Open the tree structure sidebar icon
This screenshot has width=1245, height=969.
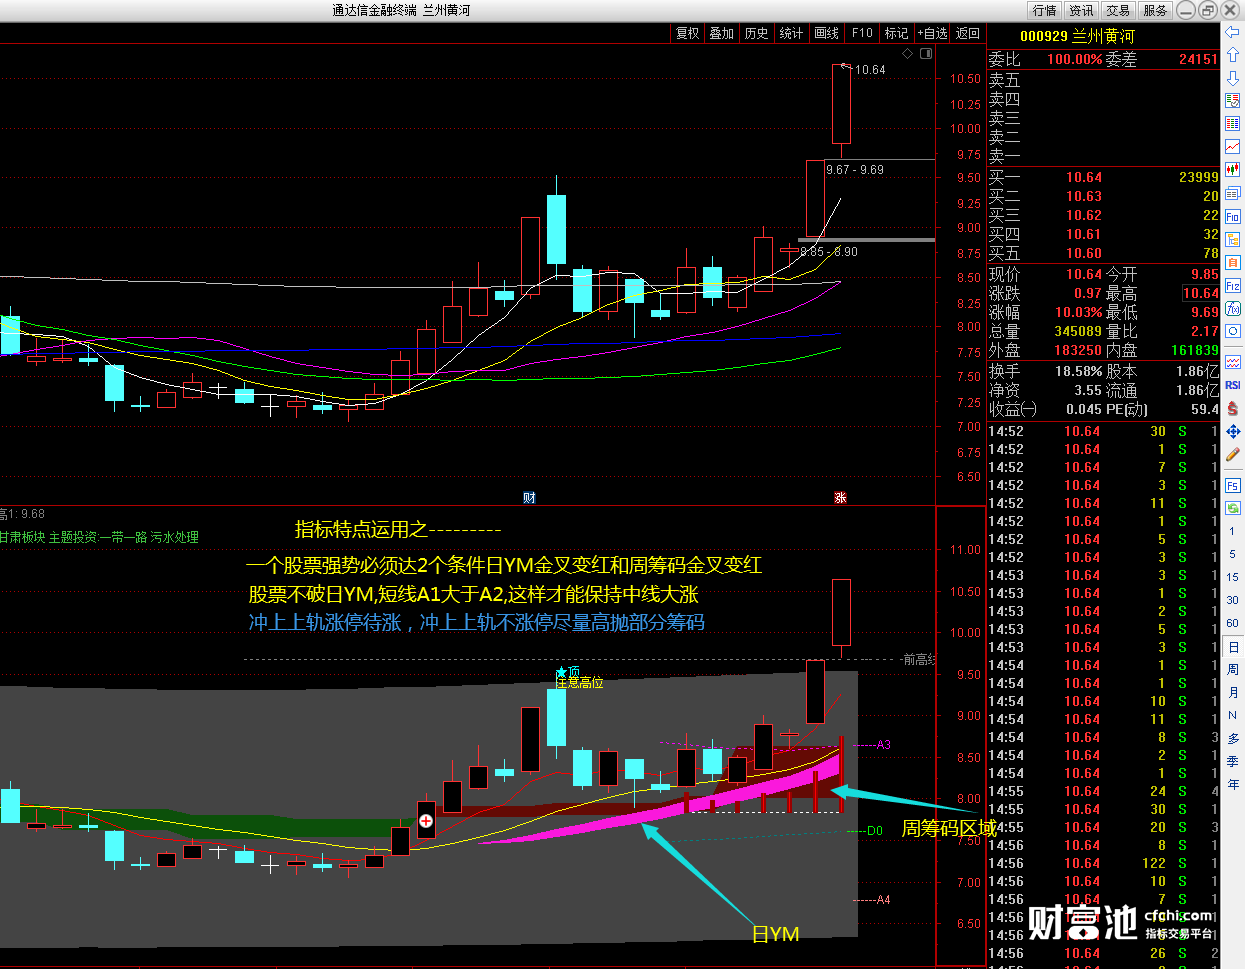pyautogui.click(x=1233, y=239)
